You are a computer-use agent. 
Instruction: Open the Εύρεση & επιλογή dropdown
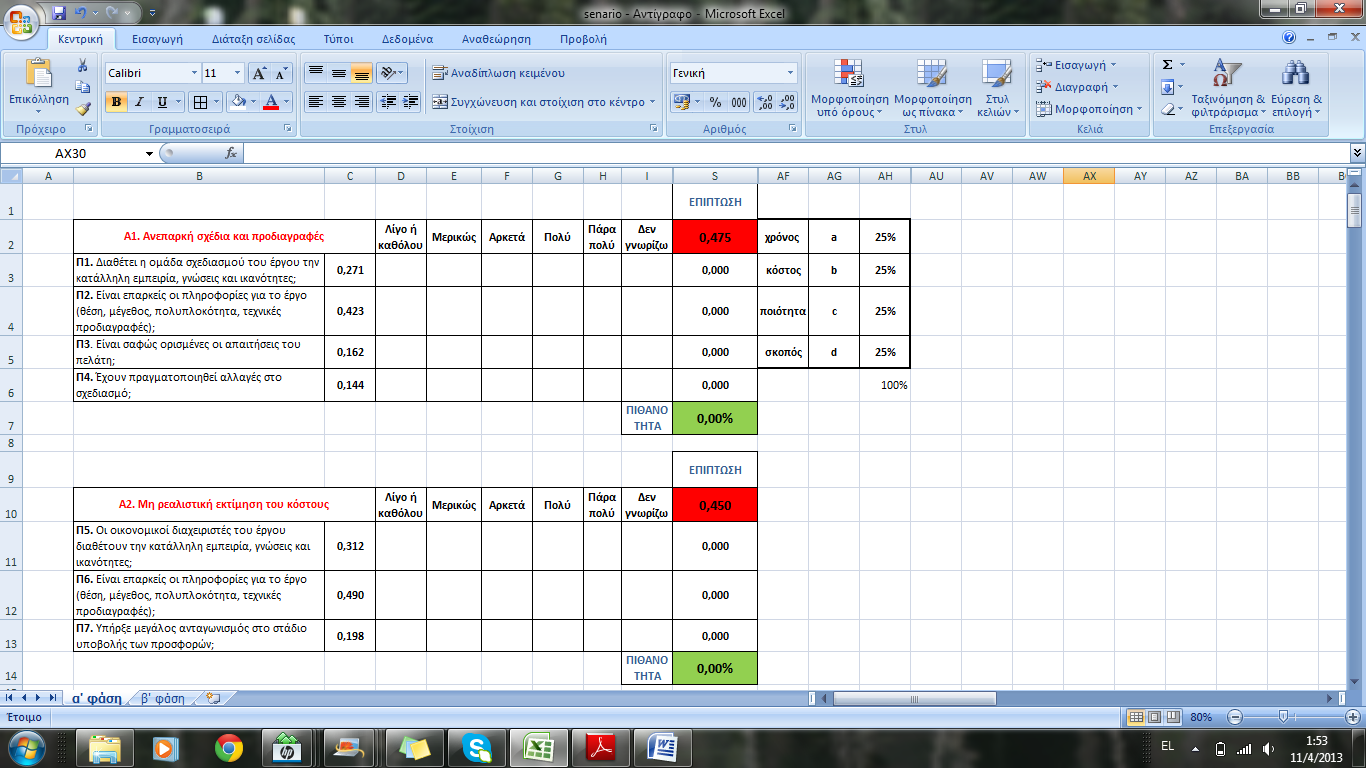[1297, 88]
